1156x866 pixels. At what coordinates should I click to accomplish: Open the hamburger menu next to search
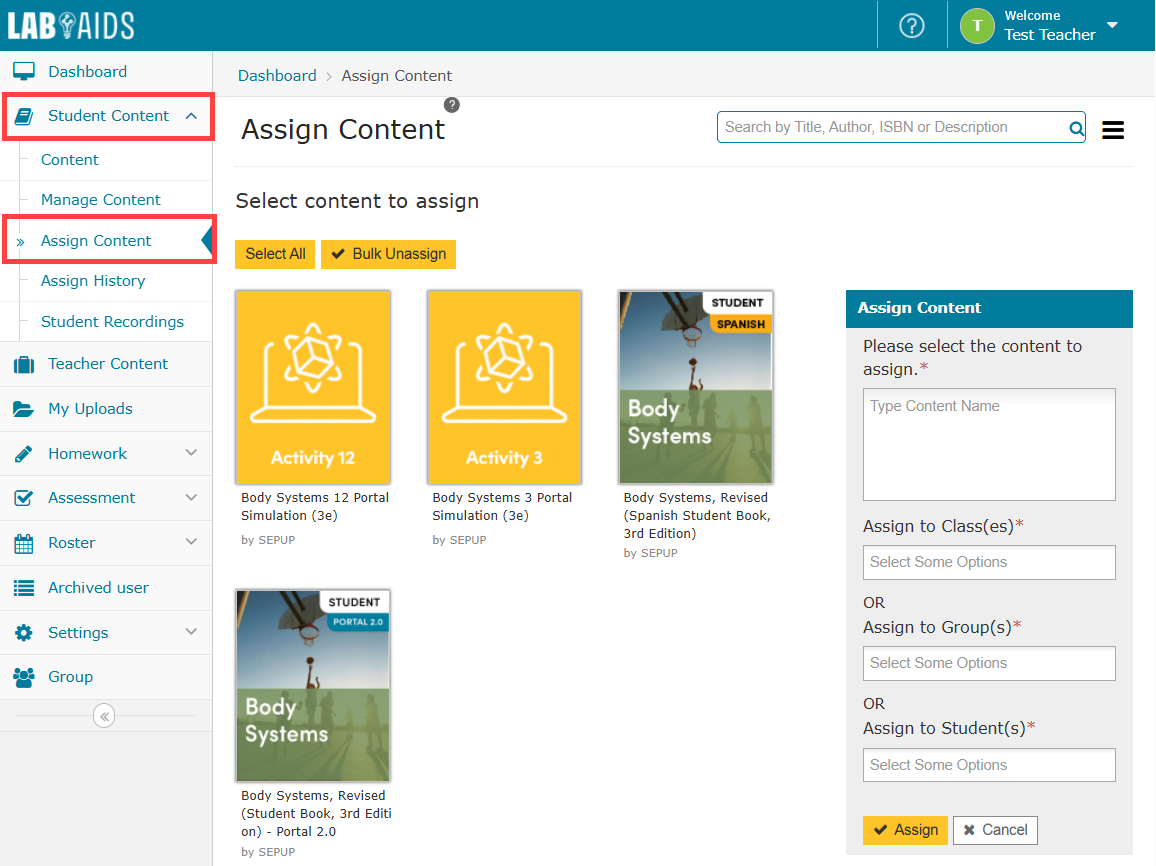[1112, 130]
